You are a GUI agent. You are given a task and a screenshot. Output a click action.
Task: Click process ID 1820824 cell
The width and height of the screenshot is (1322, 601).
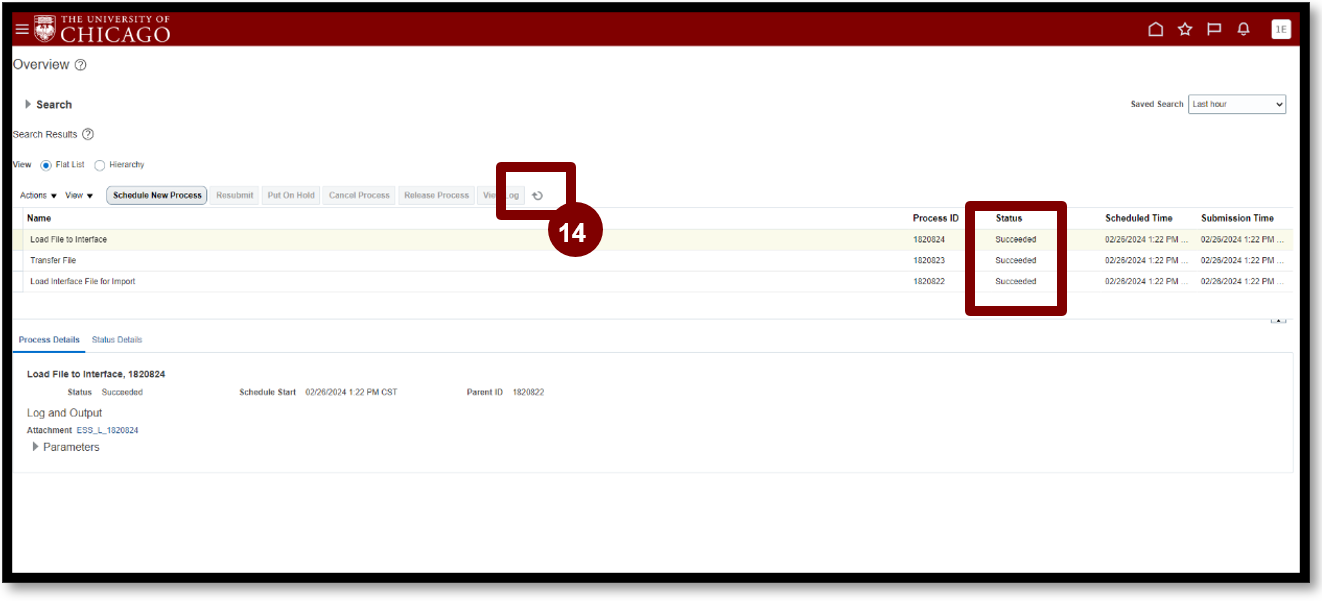(x=929, y=240)
